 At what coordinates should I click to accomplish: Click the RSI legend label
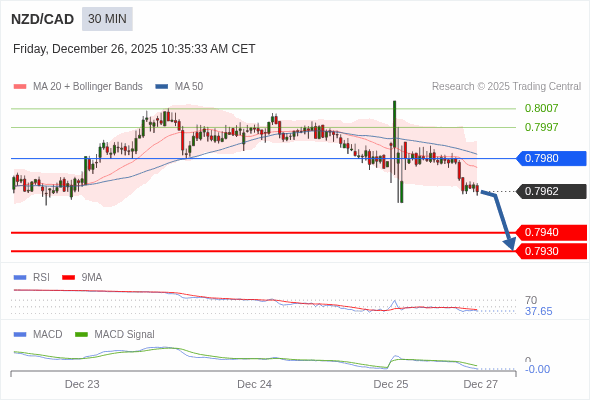coord(41,278)
